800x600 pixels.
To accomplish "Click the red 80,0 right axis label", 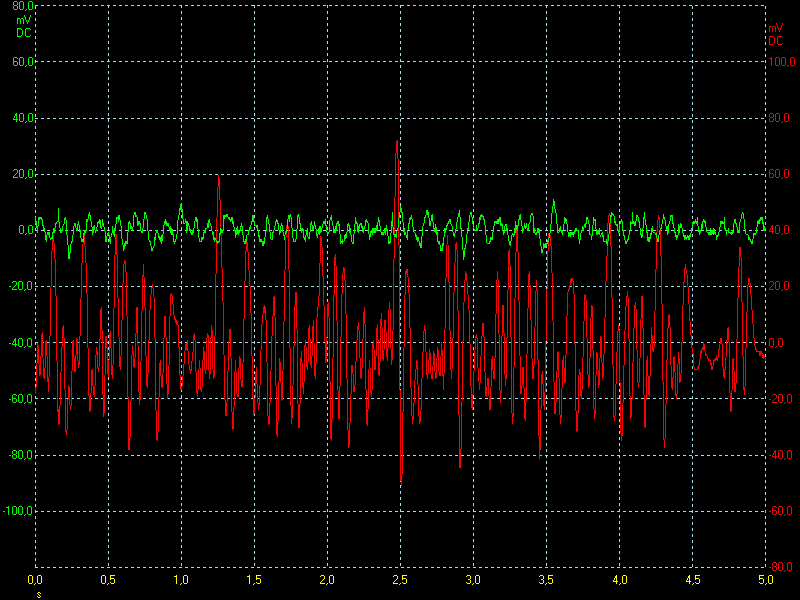I will tap(779, 118).
